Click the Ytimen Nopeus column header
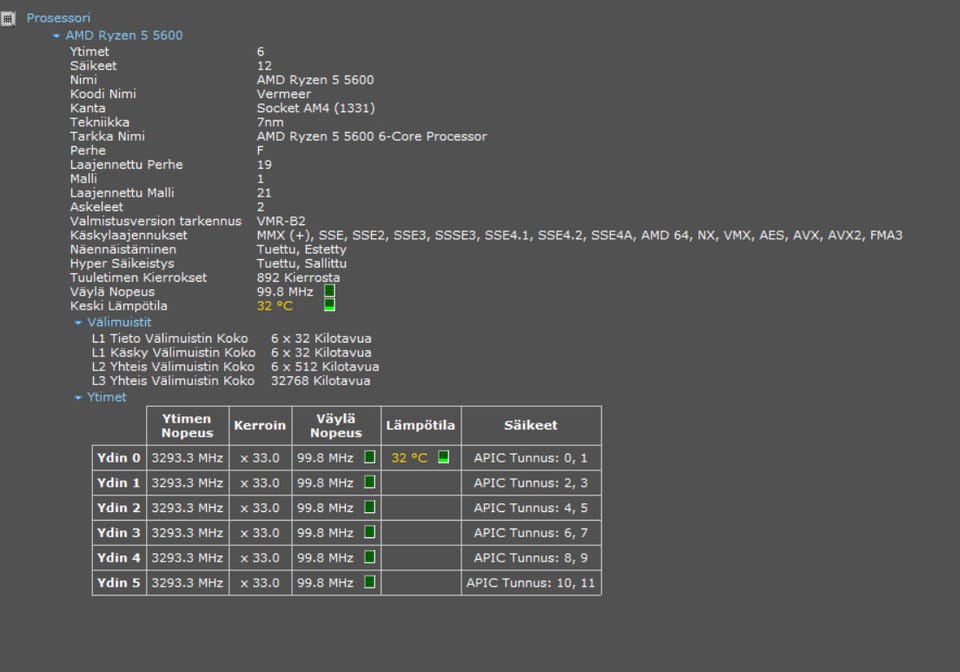The height and width of the screenshot is (672, 960). click(187, 425)
